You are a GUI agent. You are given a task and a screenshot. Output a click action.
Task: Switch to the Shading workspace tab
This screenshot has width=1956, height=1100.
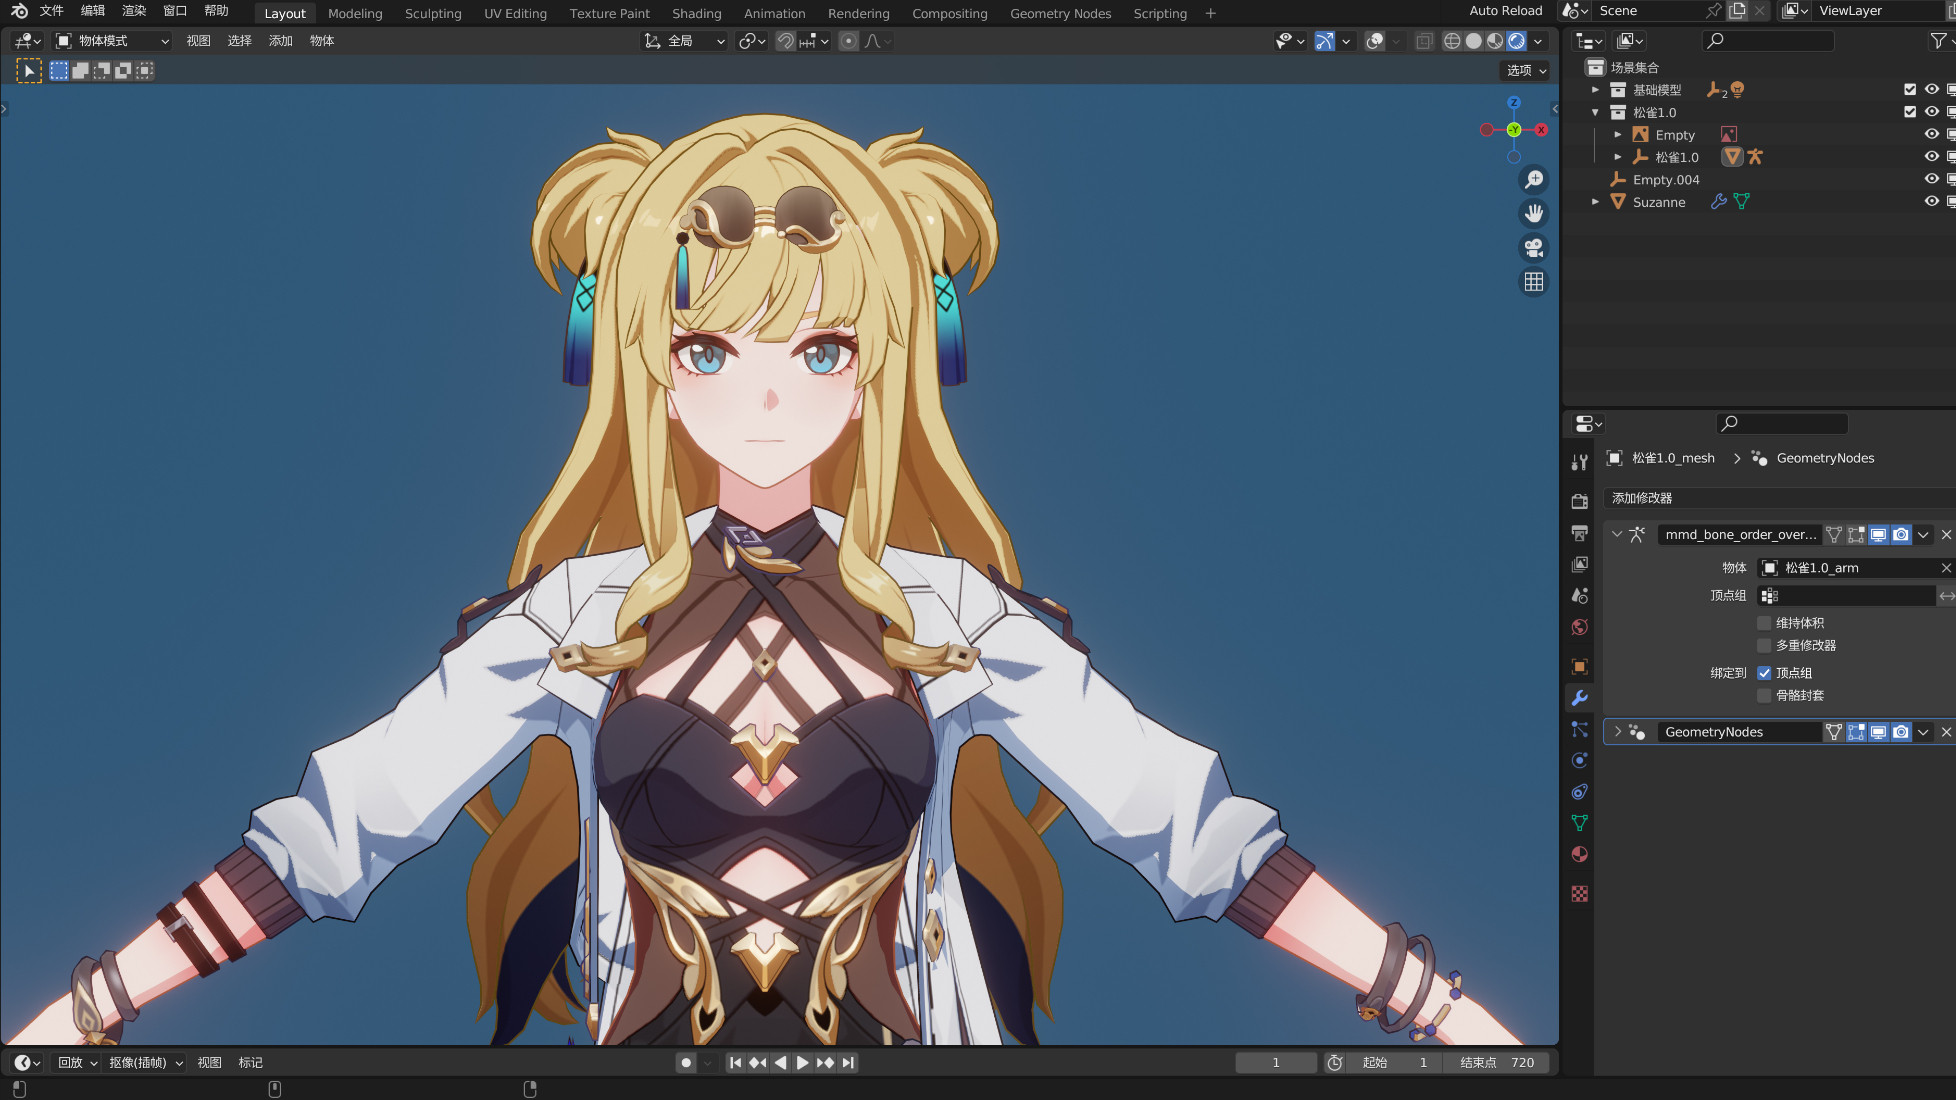[696, 13]
